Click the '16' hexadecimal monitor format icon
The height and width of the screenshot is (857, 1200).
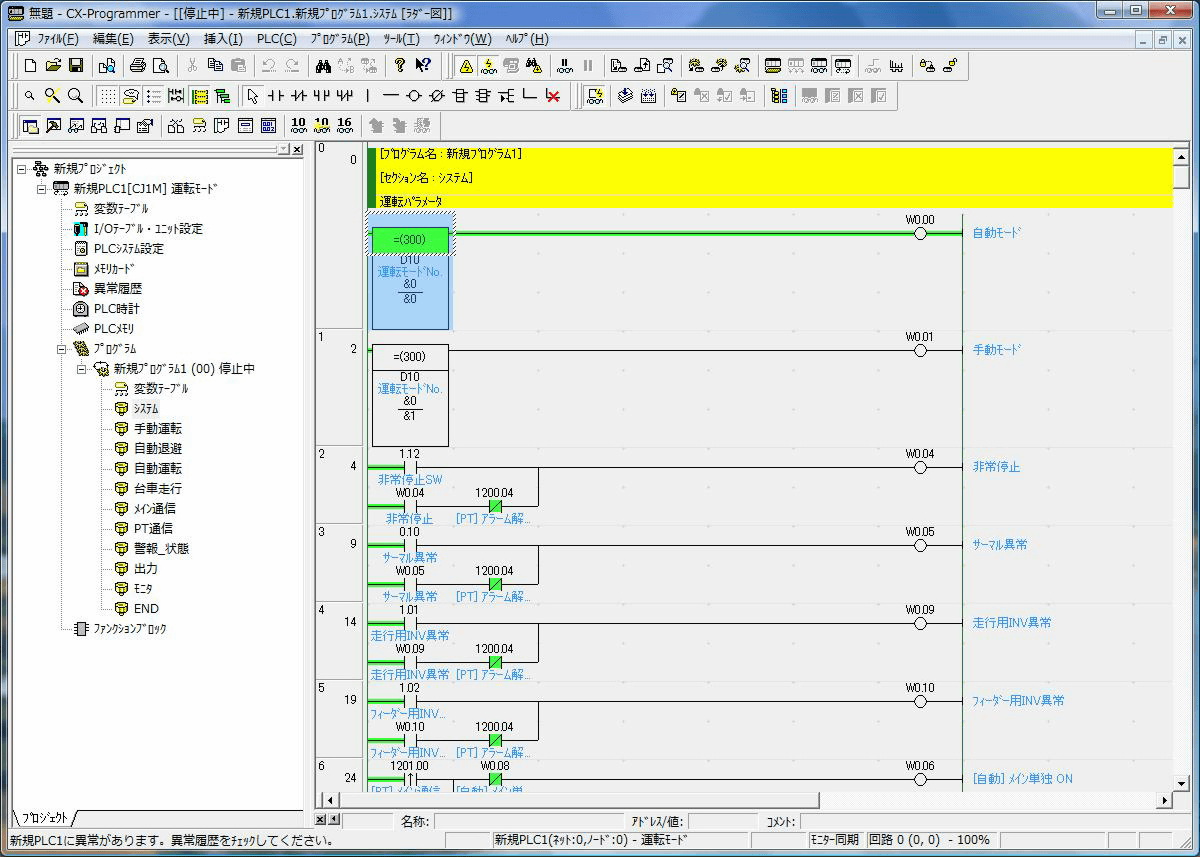click(x=344, y=126)
